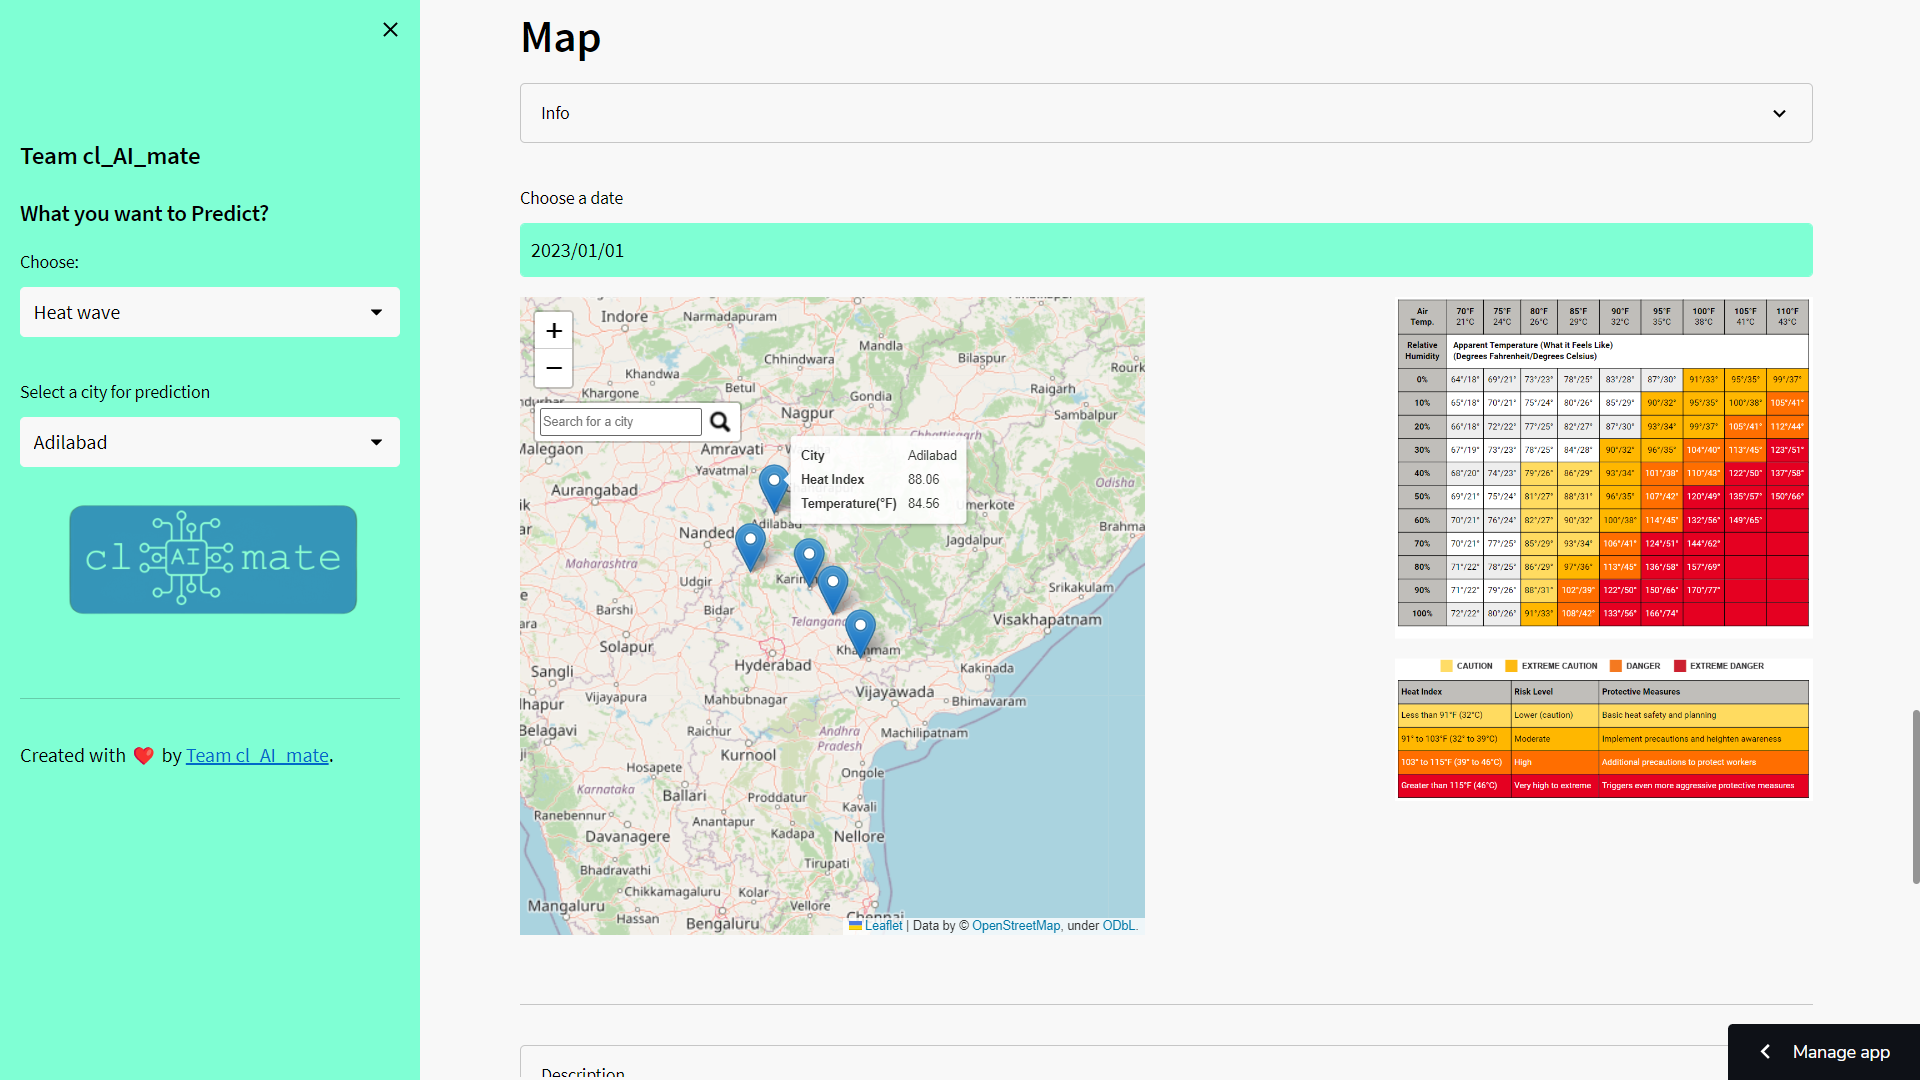Click the red heart emoji in the footer
This screenshot has height=1080, width=1920.
point(143,756)
